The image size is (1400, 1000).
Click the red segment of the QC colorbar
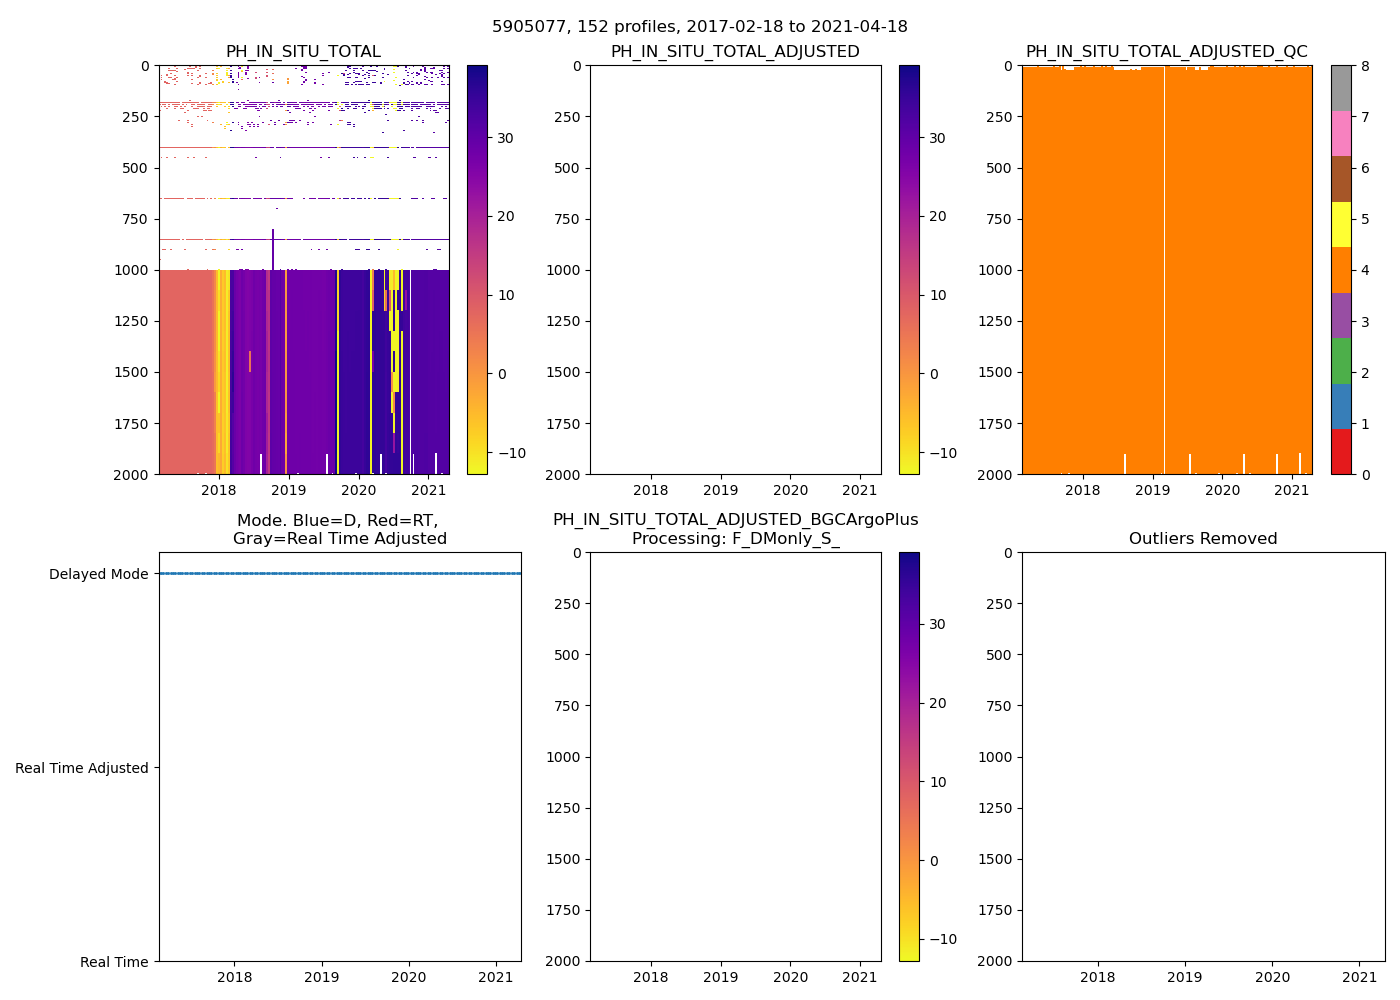coord(1341,452)
